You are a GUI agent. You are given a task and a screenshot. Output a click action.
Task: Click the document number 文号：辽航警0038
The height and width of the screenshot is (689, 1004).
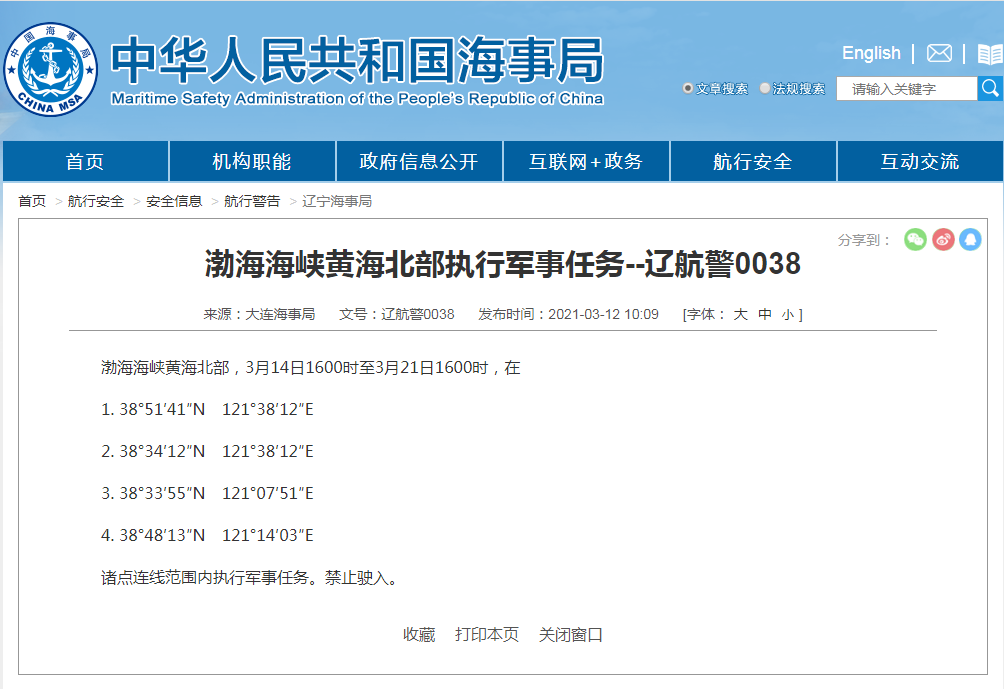point(397,314)
